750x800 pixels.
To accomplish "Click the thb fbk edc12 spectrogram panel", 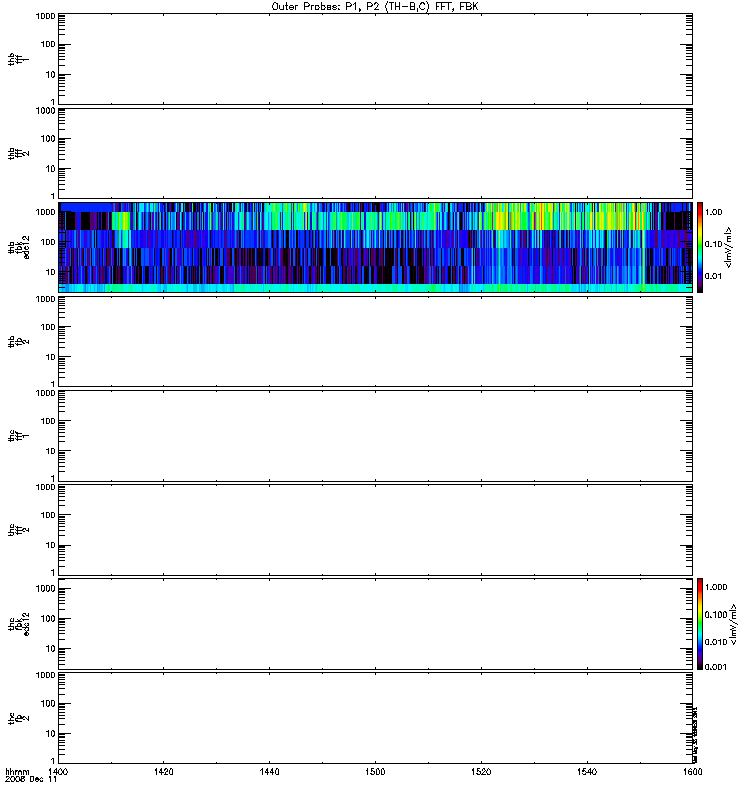I will (376, 247).
